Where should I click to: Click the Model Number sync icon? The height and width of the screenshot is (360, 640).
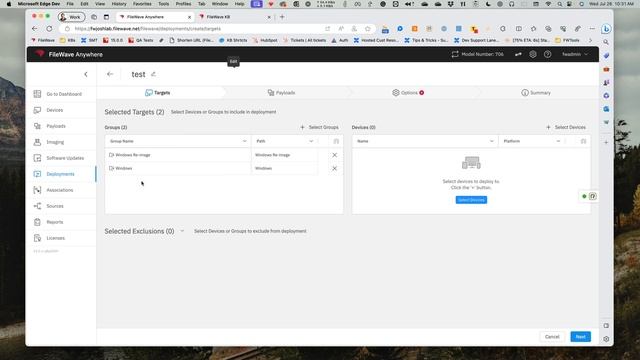point(455,54)
